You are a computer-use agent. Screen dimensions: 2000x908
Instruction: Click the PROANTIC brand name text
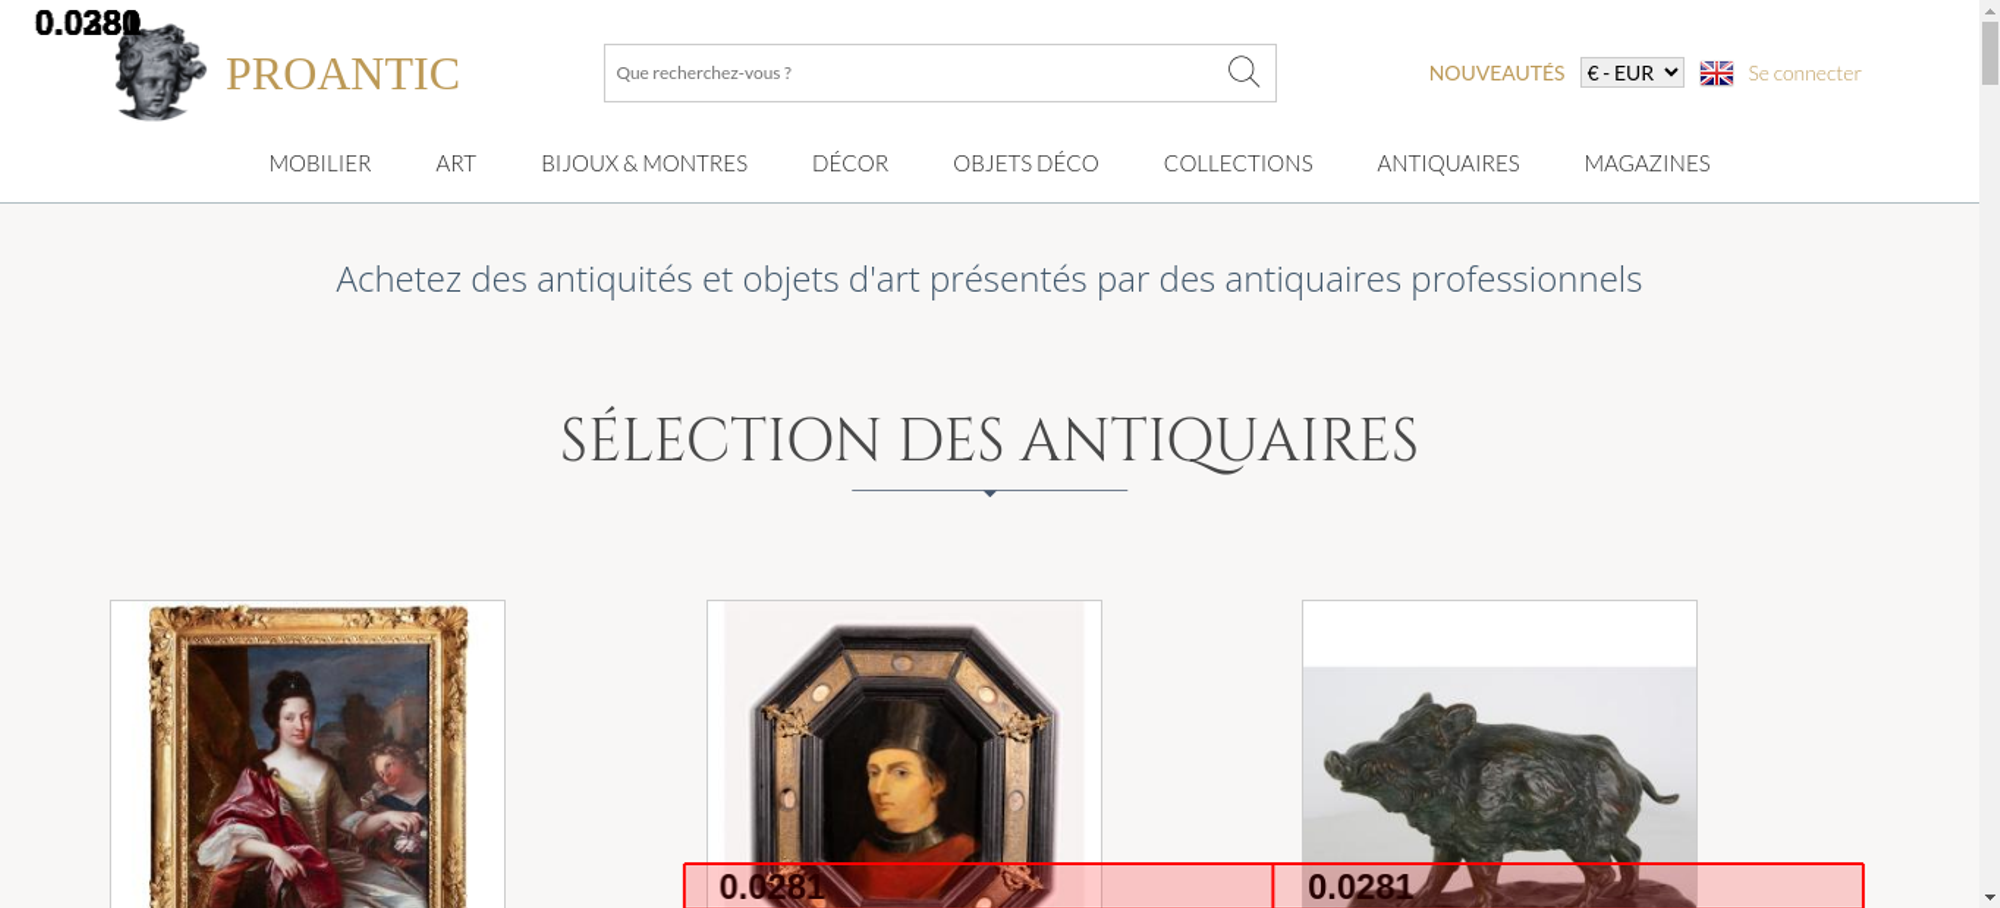(342, 74)
